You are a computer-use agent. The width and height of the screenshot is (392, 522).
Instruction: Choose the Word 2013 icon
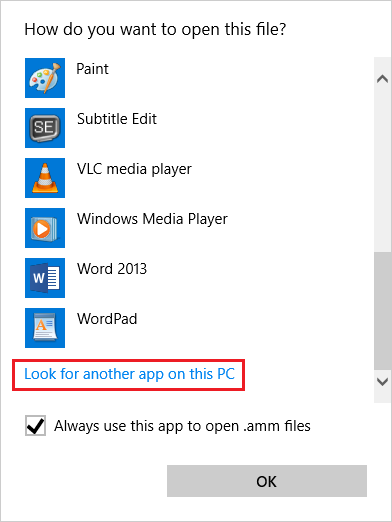[45, 278]
